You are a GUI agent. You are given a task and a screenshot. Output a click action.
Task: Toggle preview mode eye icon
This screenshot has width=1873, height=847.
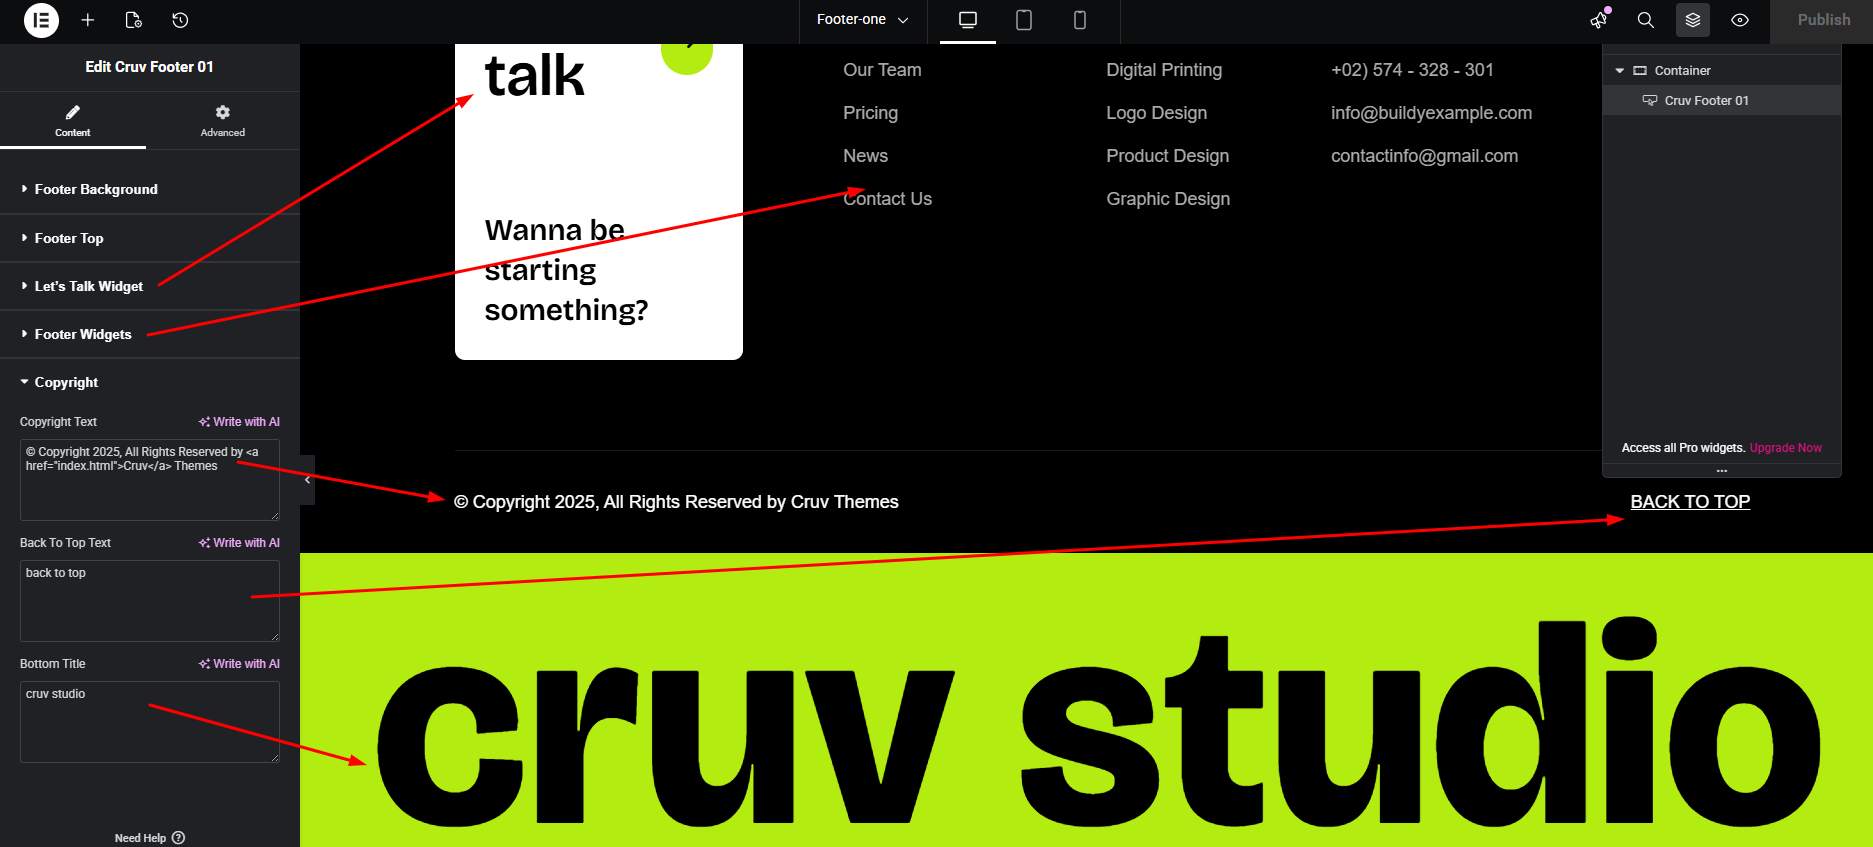(1740, 20)
